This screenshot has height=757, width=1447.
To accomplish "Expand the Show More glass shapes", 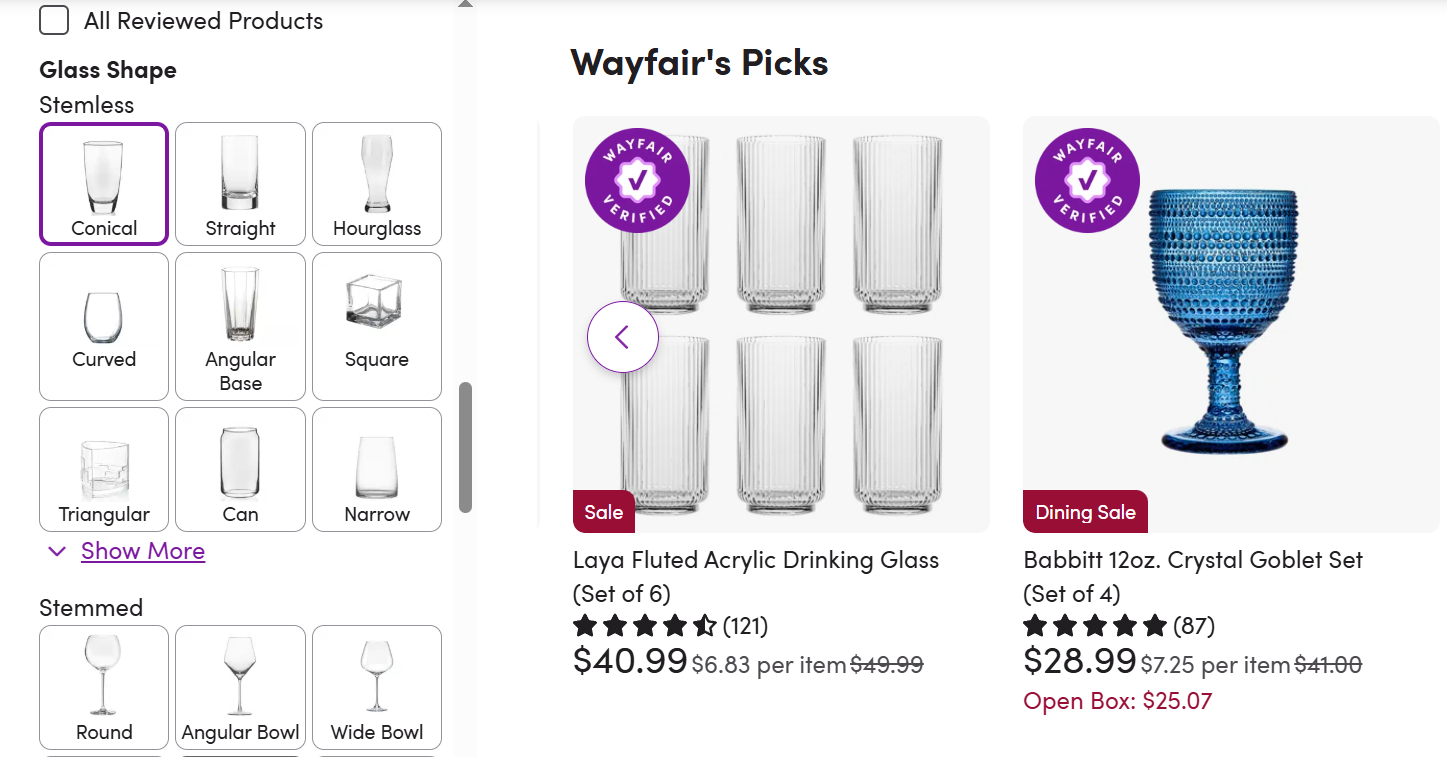I will tap(142, 551).
